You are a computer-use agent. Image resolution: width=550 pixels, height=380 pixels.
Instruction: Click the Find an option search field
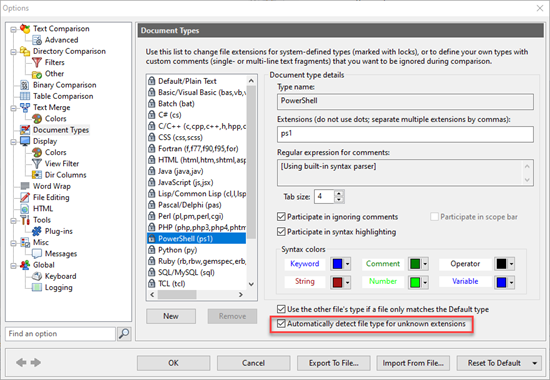point(60,334)
